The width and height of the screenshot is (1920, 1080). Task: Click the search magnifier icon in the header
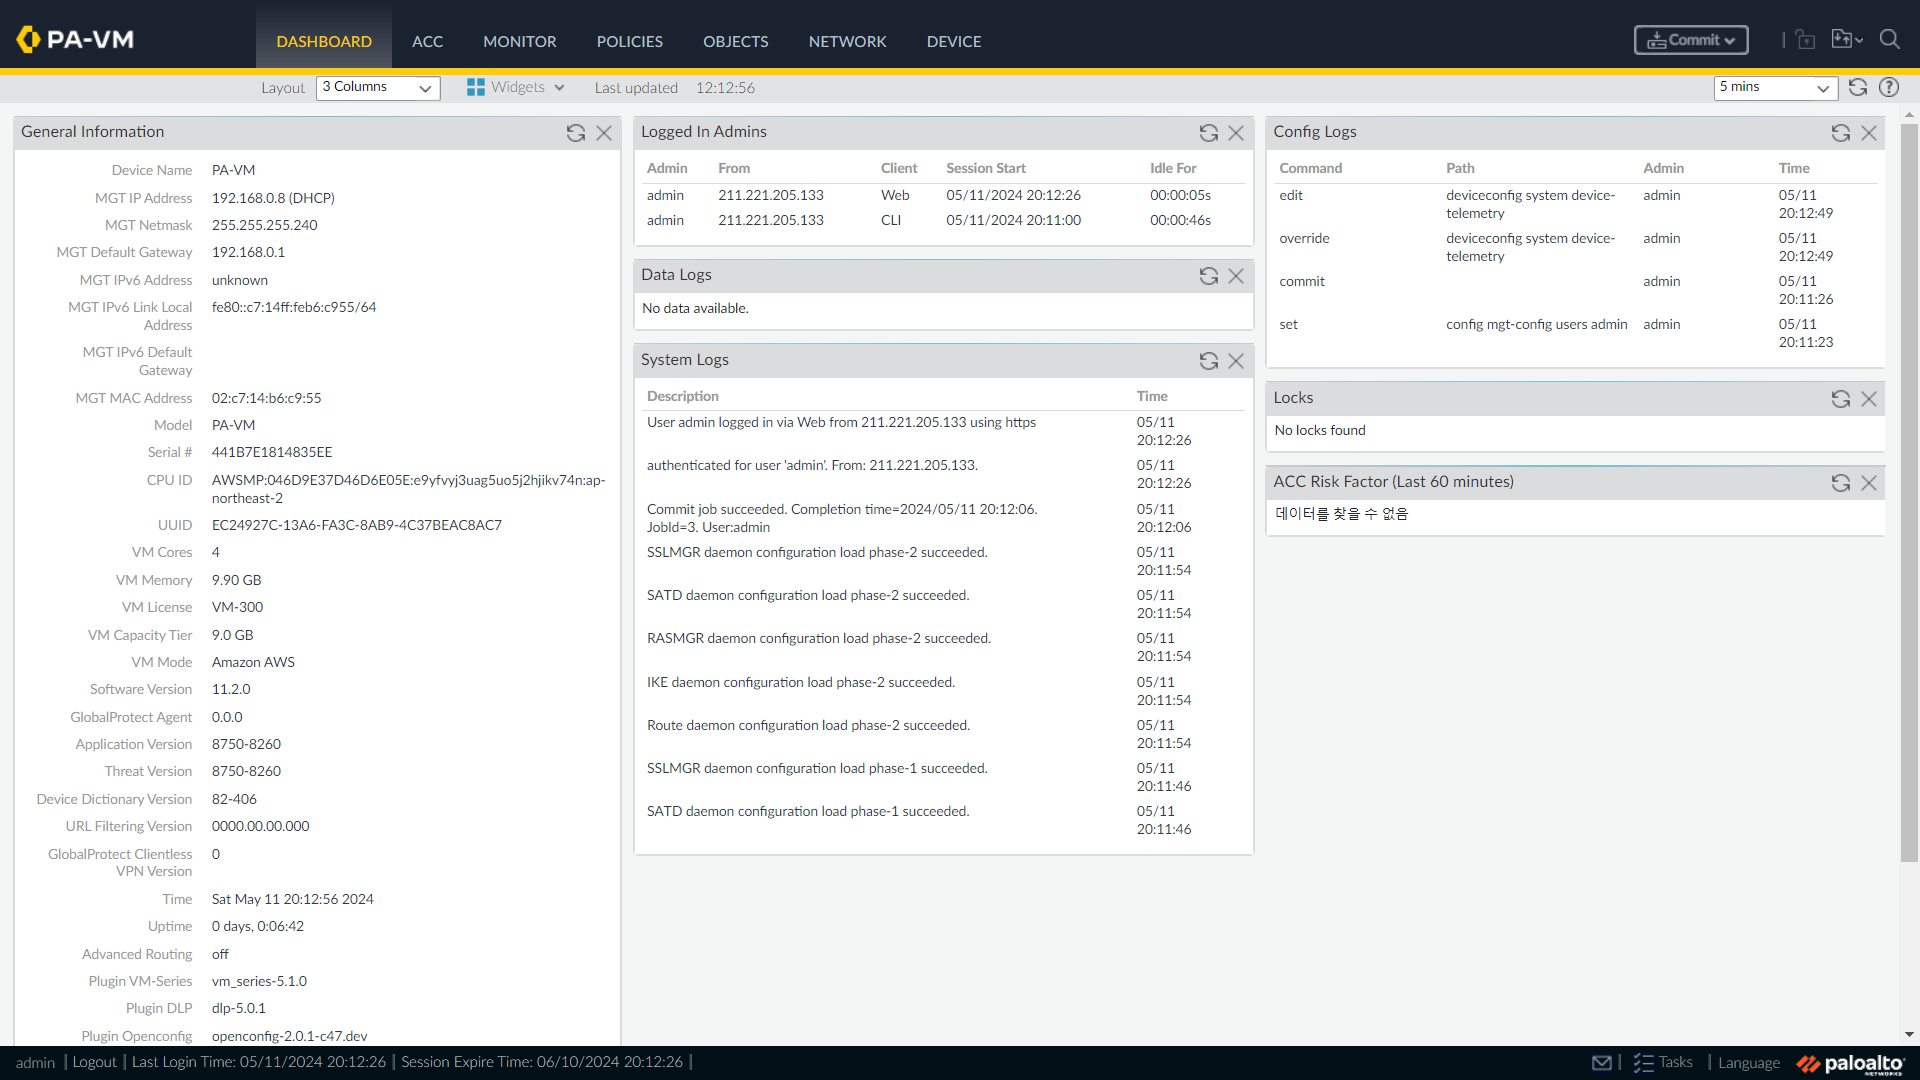click(1889, 40)
